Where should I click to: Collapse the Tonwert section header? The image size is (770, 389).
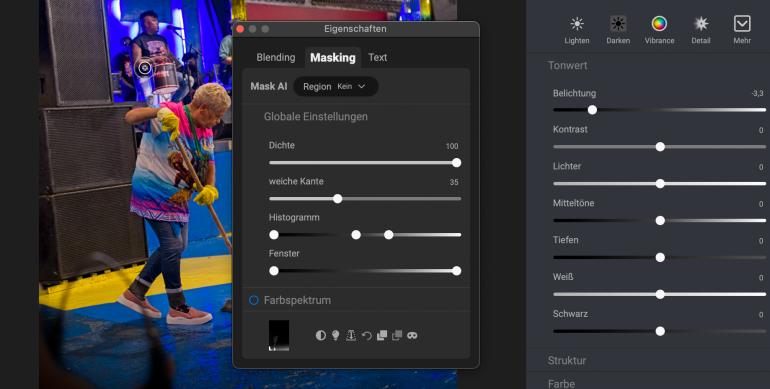[x=567, y=65]
